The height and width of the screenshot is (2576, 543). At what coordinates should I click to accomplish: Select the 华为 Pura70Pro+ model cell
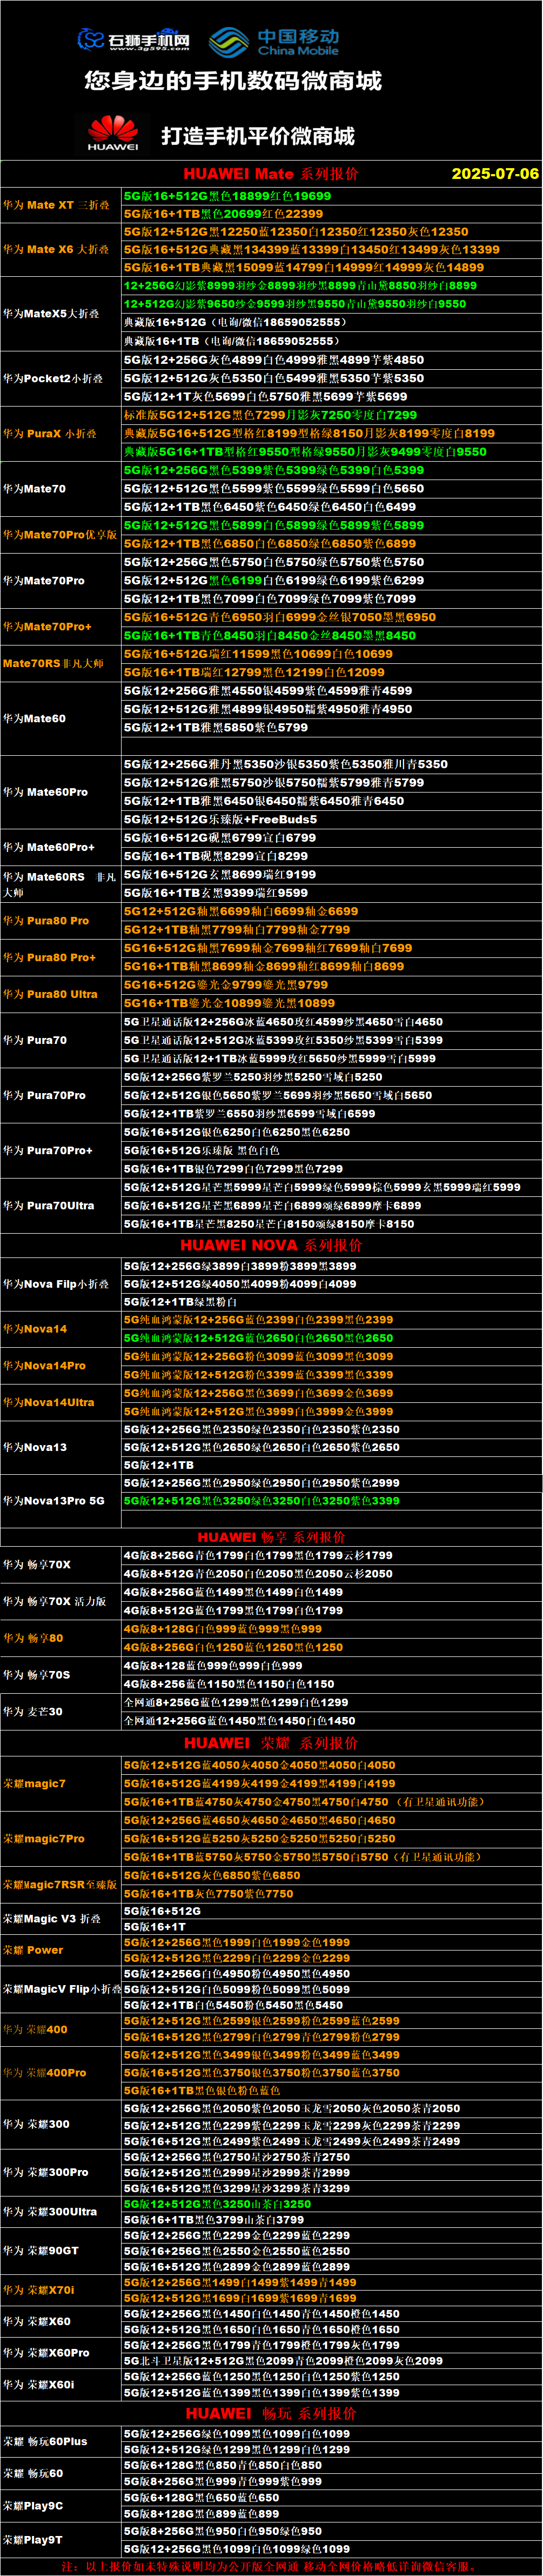pos(61,1150)
